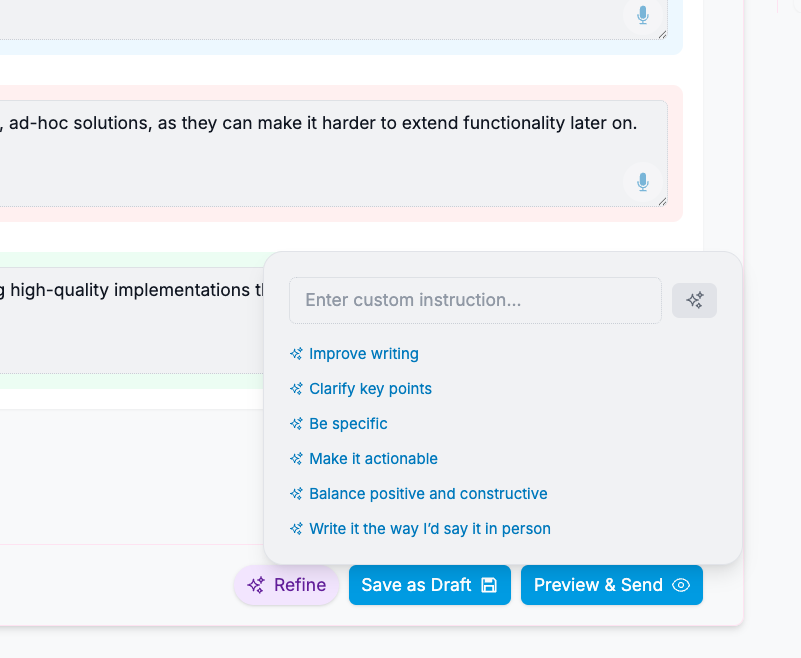Open the Refine options popup
This screenshot has width=801, height=658.
click(287, 585)
